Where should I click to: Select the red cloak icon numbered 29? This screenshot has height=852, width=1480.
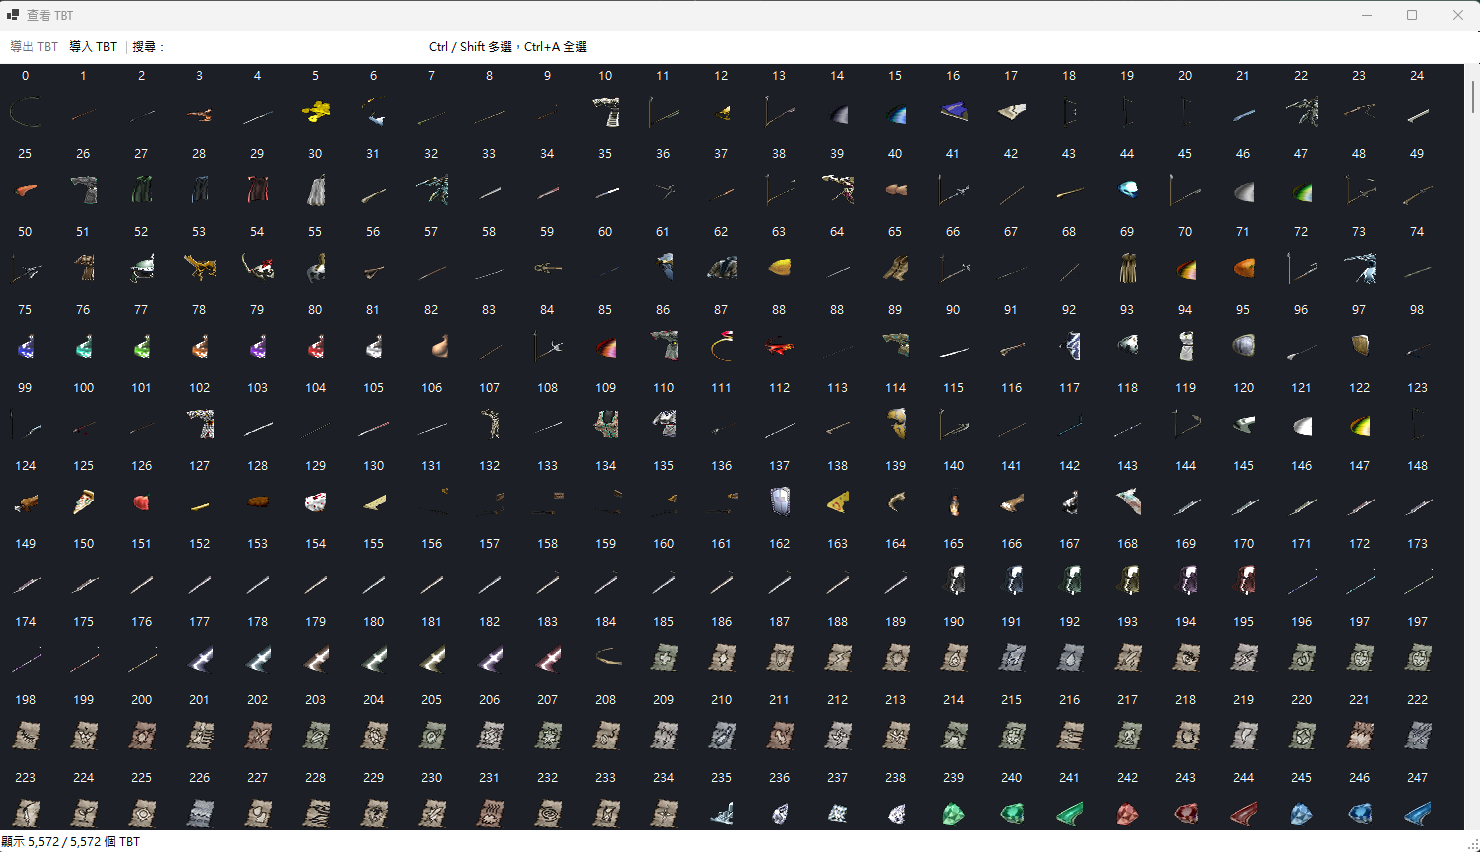point(258,190)
